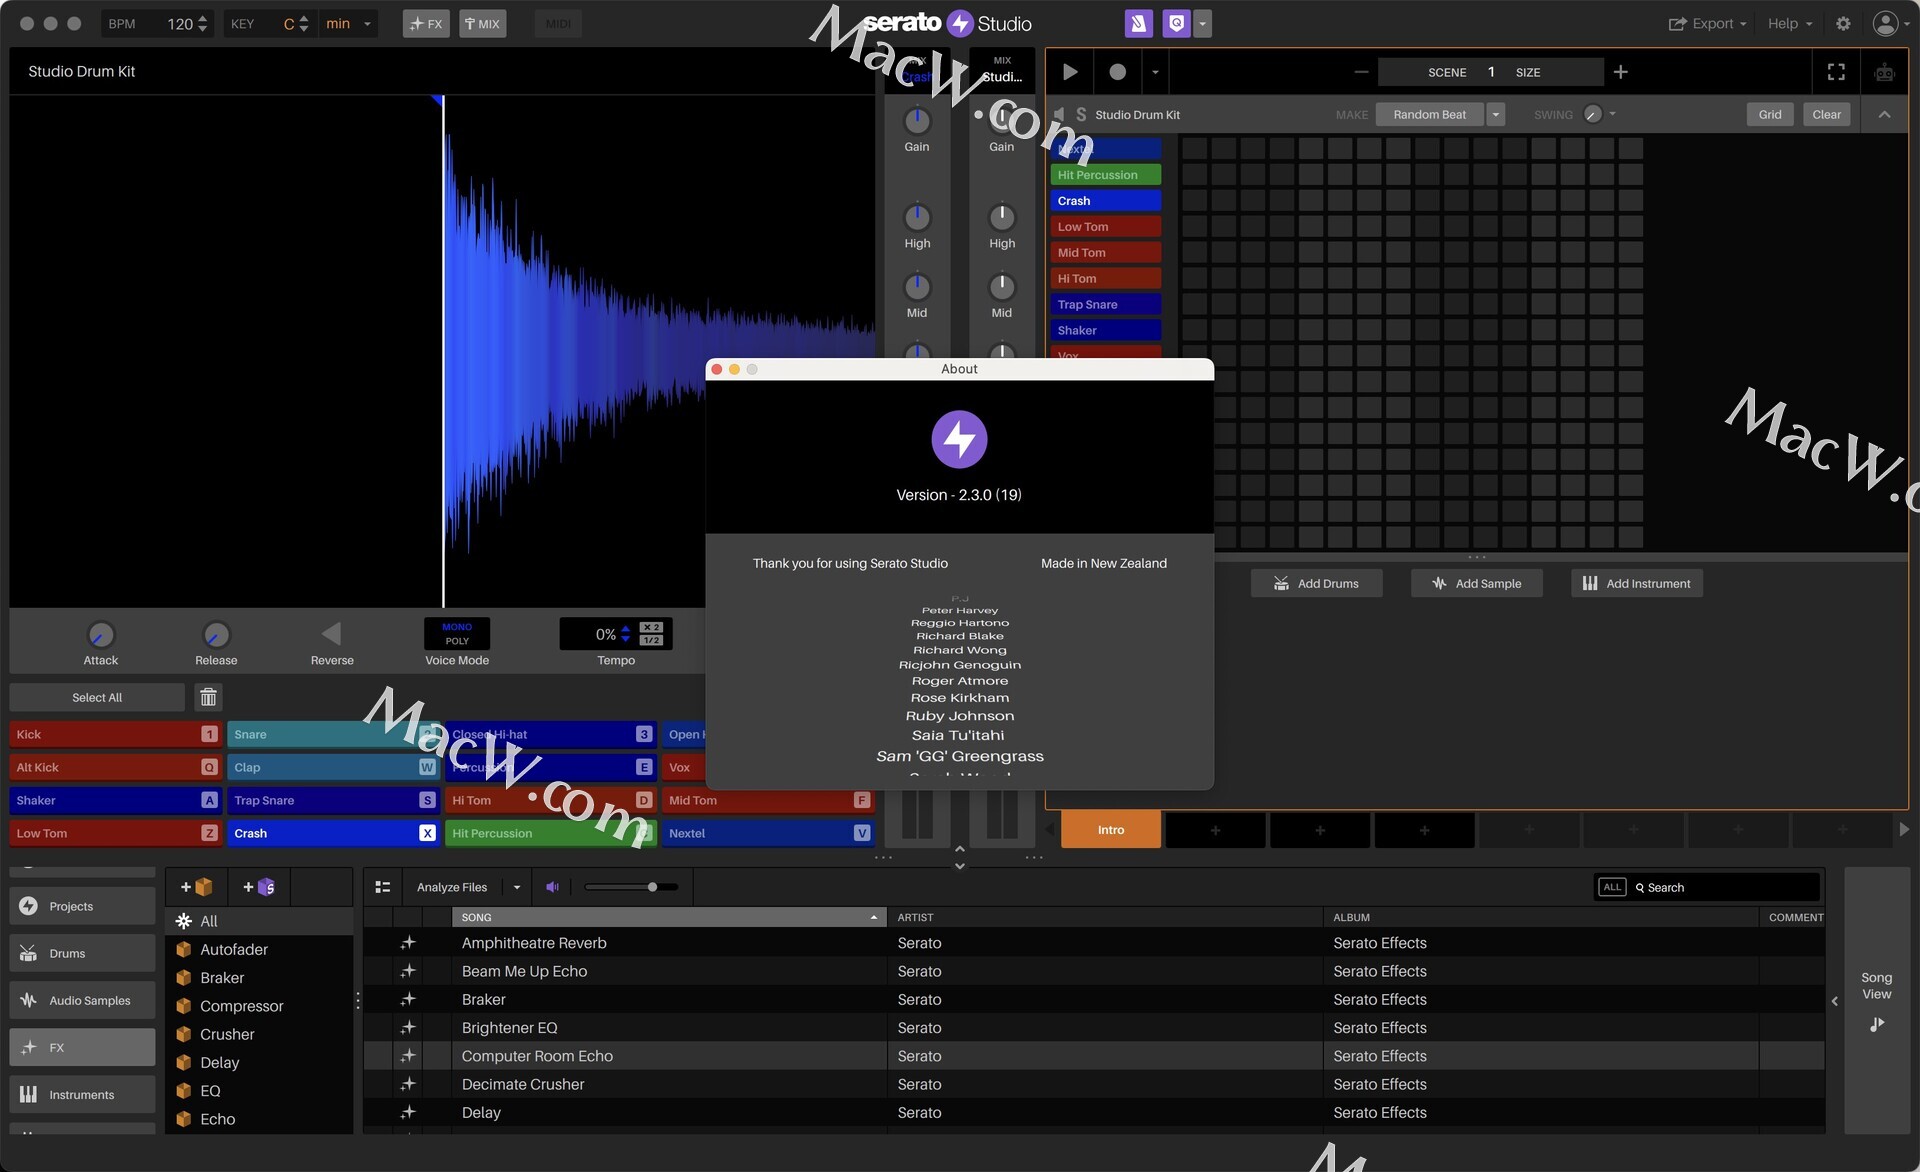Collapse the song view side arrow
The height and width of the screenshot is (1172, 1920).
pyautogui.click(x=1834, y=1001)
